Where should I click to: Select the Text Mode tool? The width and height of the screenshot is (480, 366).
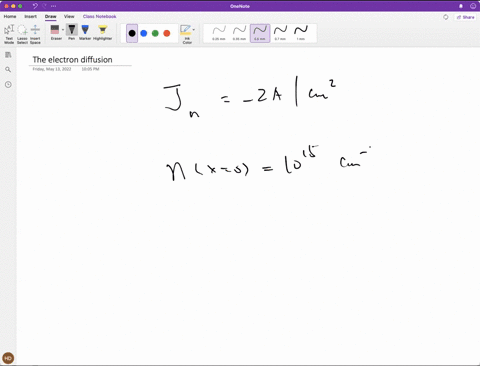point(9,34)
